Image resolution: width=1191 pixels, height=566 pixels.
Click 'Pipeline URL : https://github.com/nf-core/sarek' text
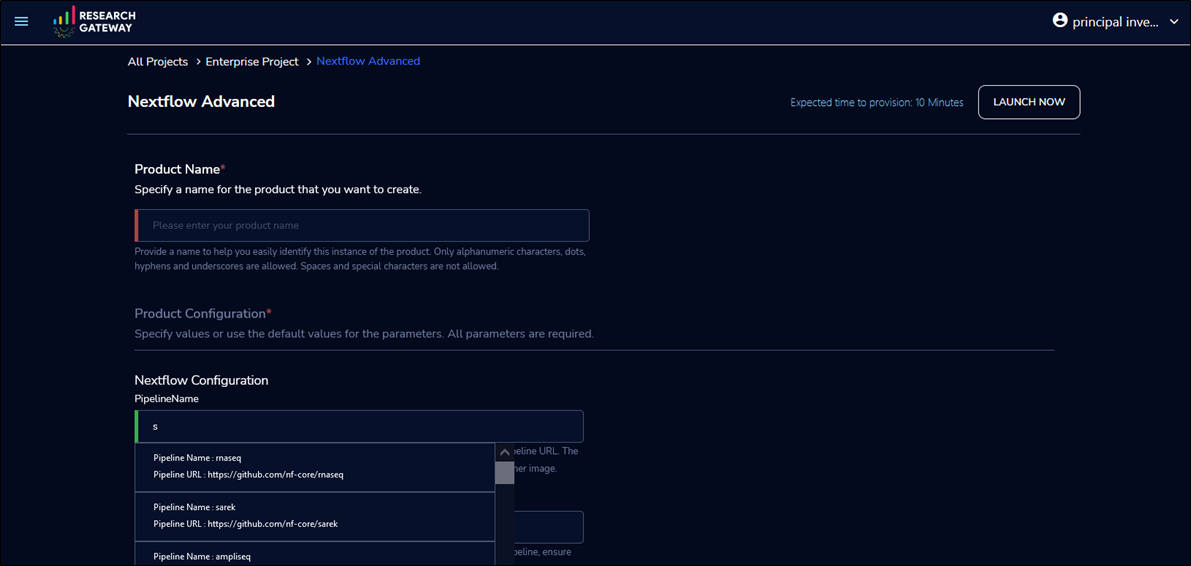(245, 524)
